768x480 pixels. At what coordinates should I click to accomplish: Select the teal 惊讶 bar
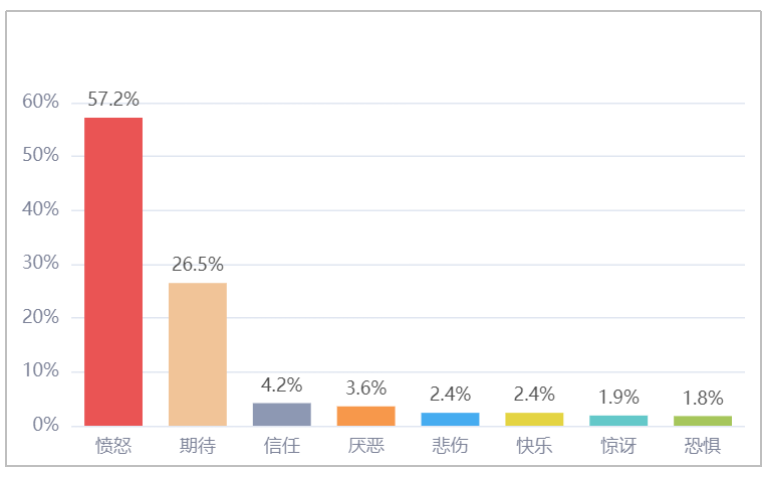[619, 421]
